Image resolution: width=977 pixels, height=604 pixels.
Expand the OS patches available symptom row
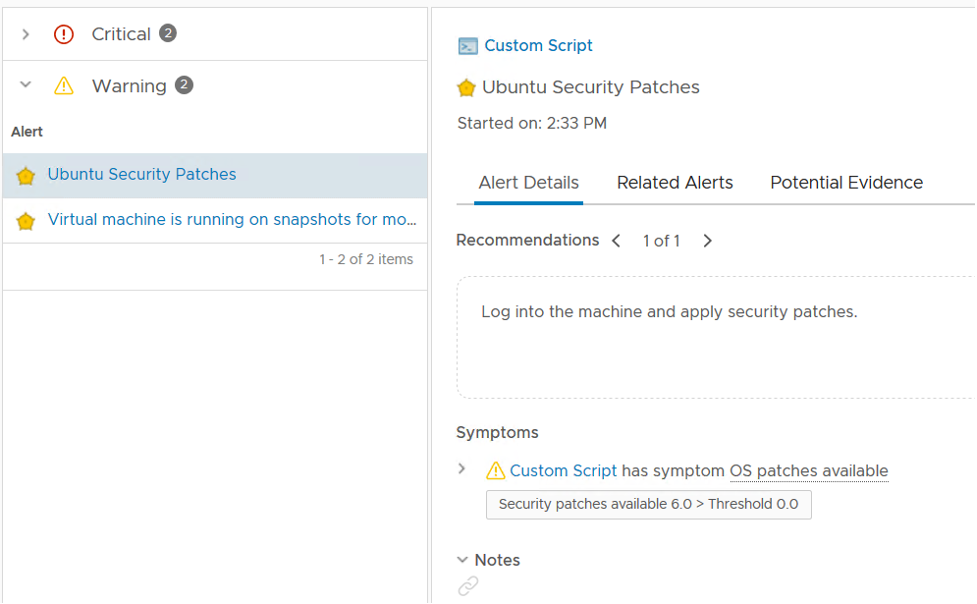[462, 469]
